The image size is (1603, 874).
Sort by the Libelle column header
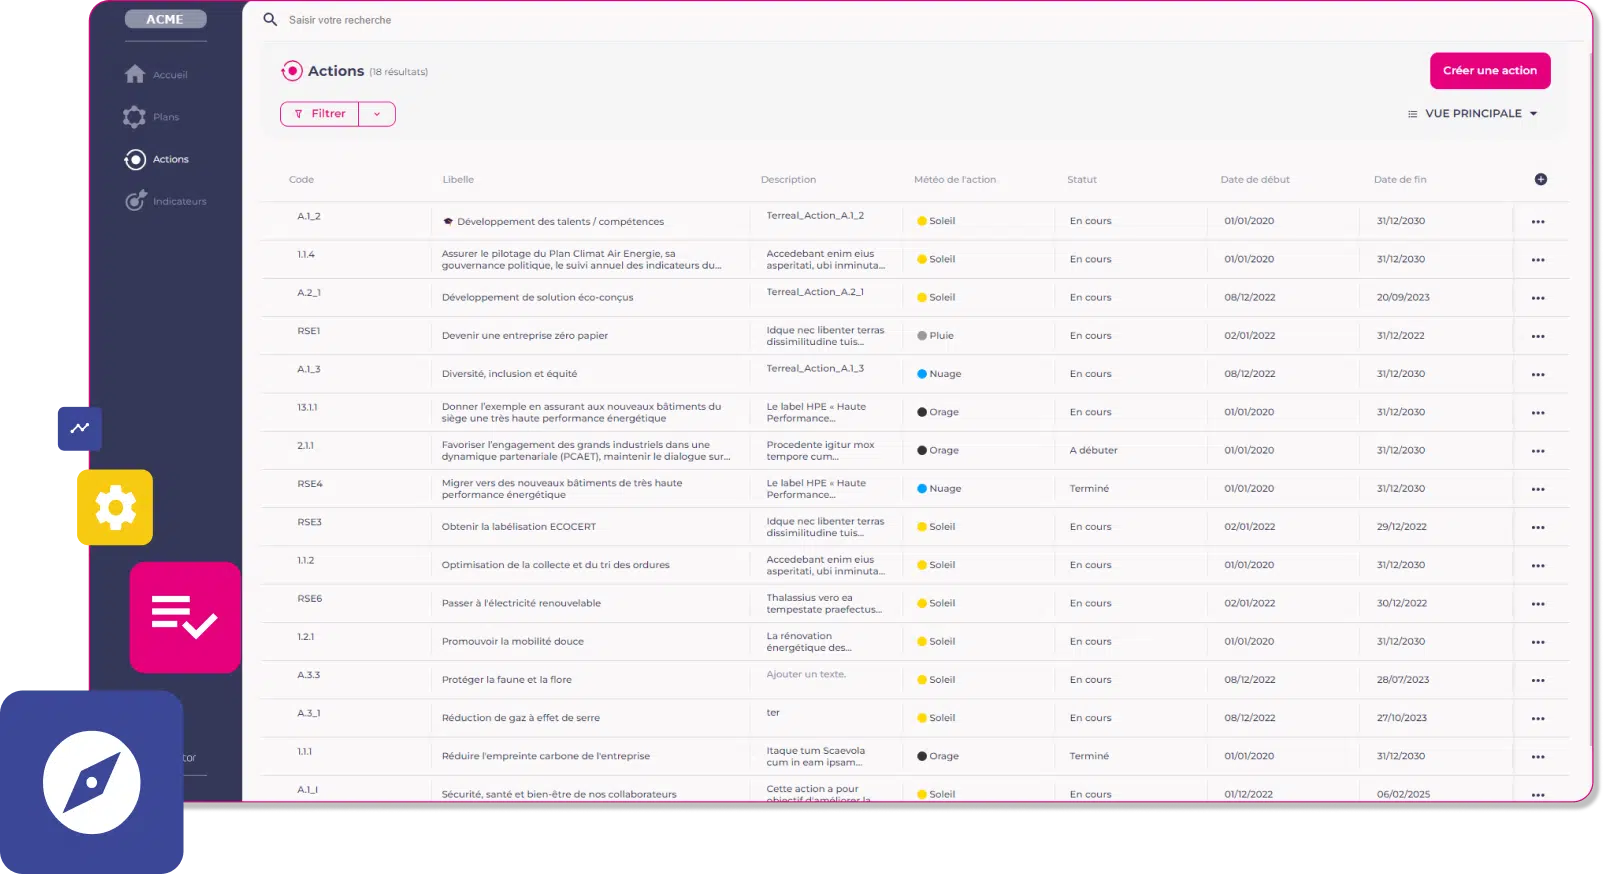click(458, 180)
